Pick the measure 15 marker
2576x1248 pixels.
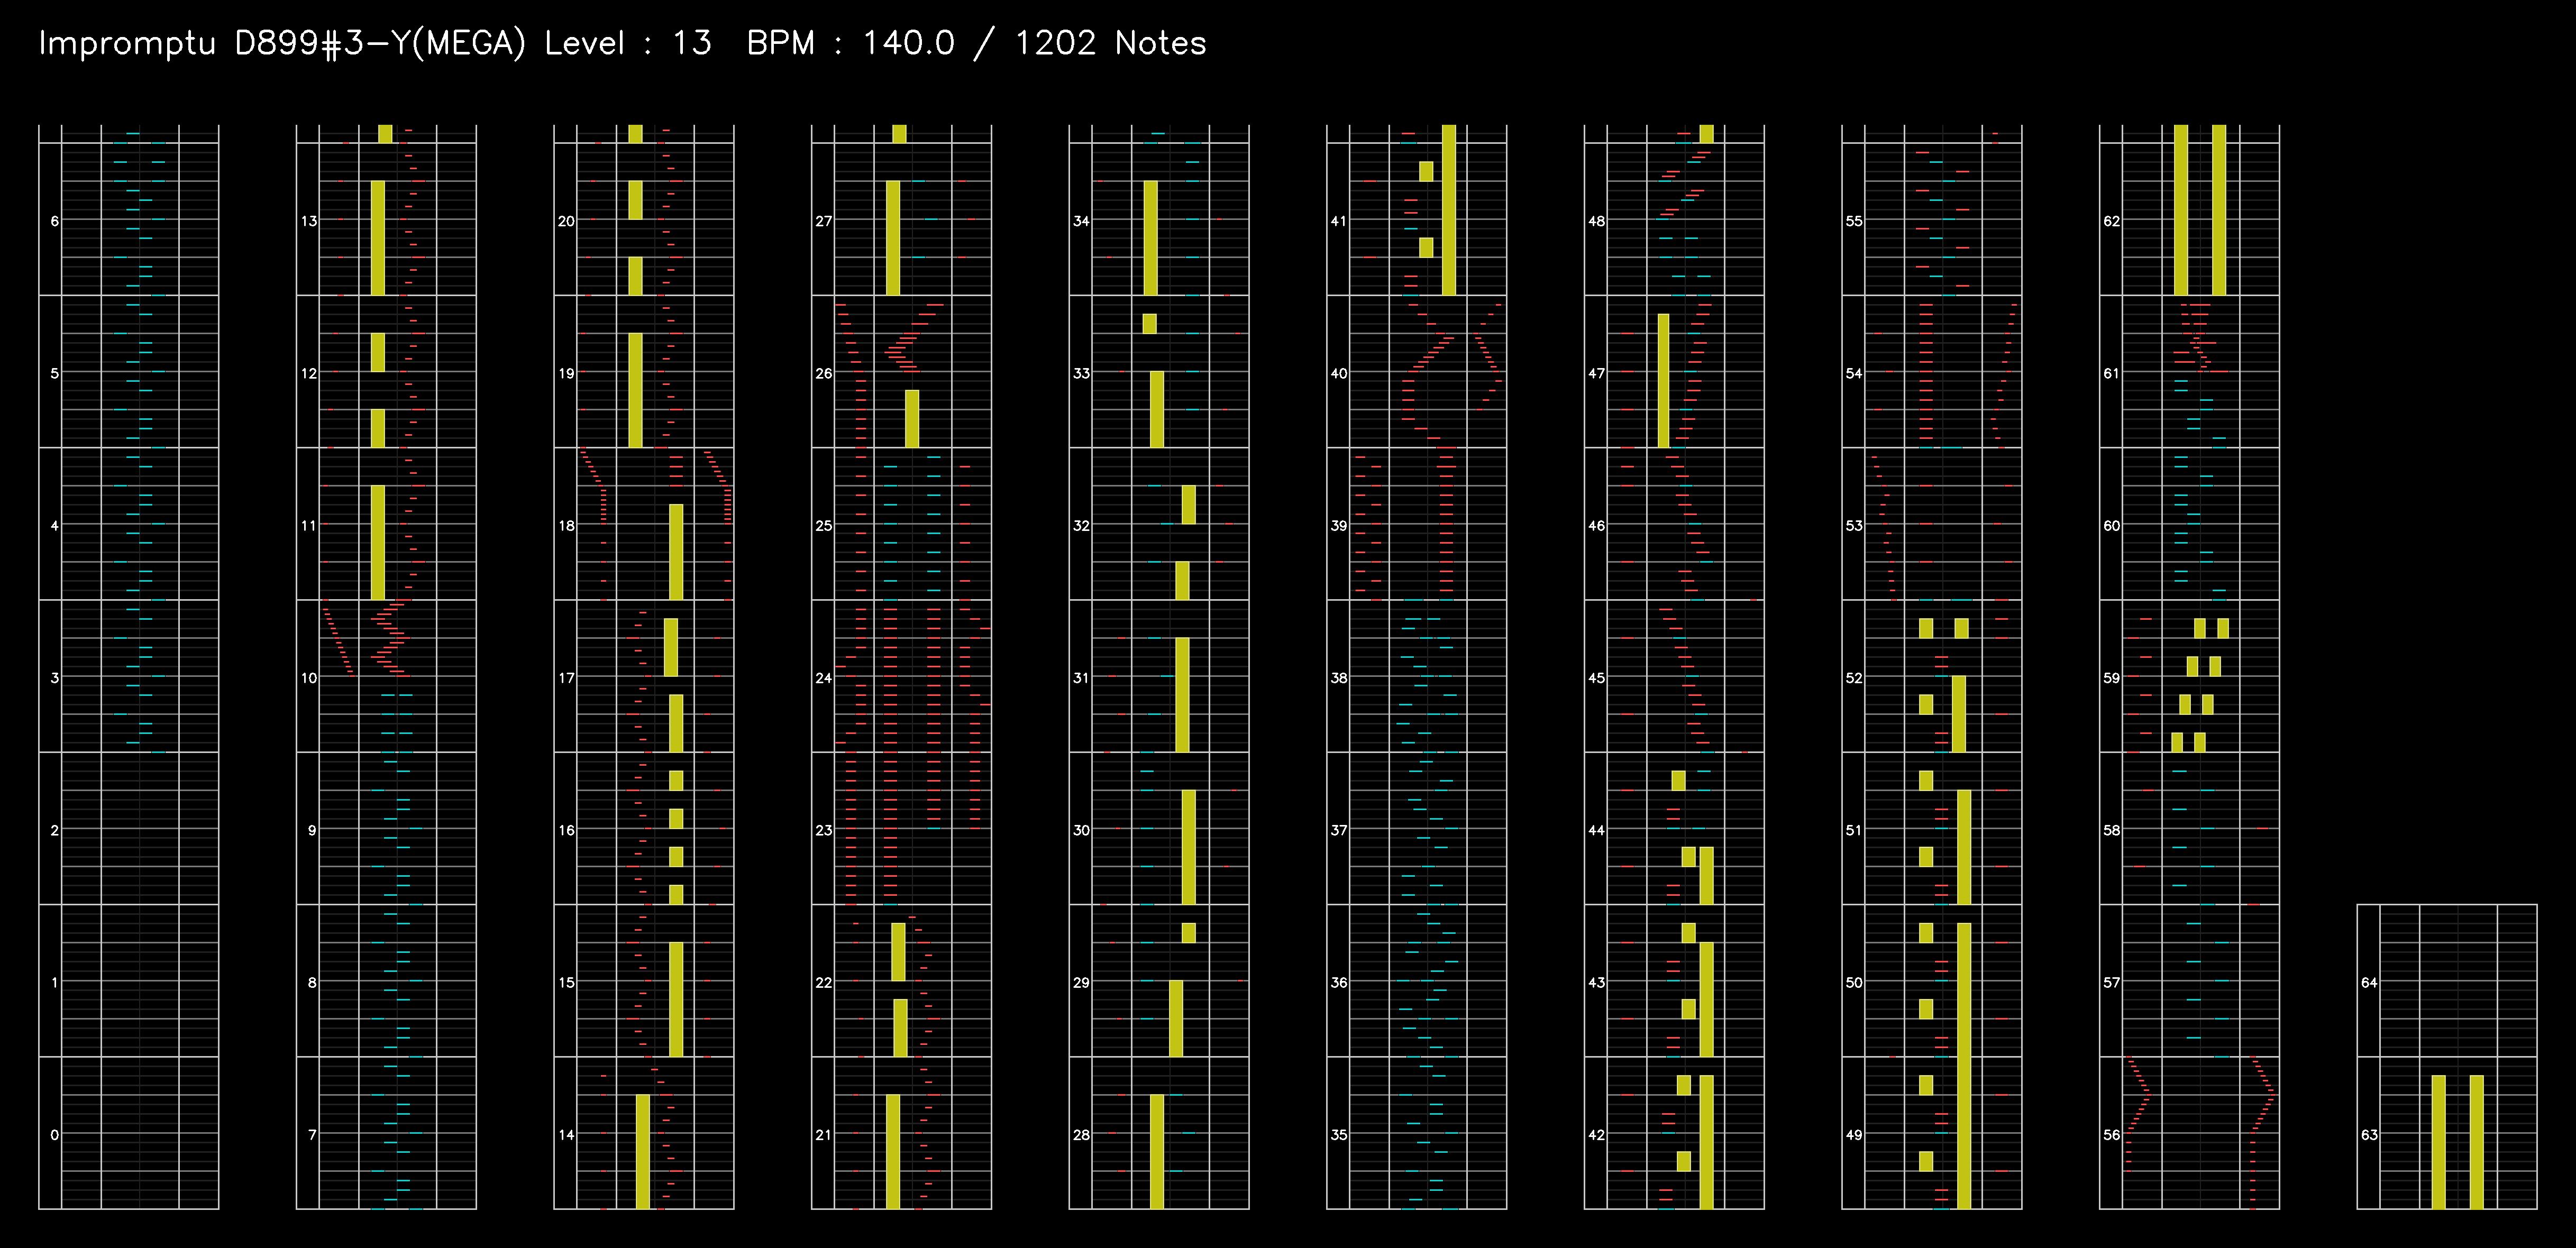pos(566,982)
